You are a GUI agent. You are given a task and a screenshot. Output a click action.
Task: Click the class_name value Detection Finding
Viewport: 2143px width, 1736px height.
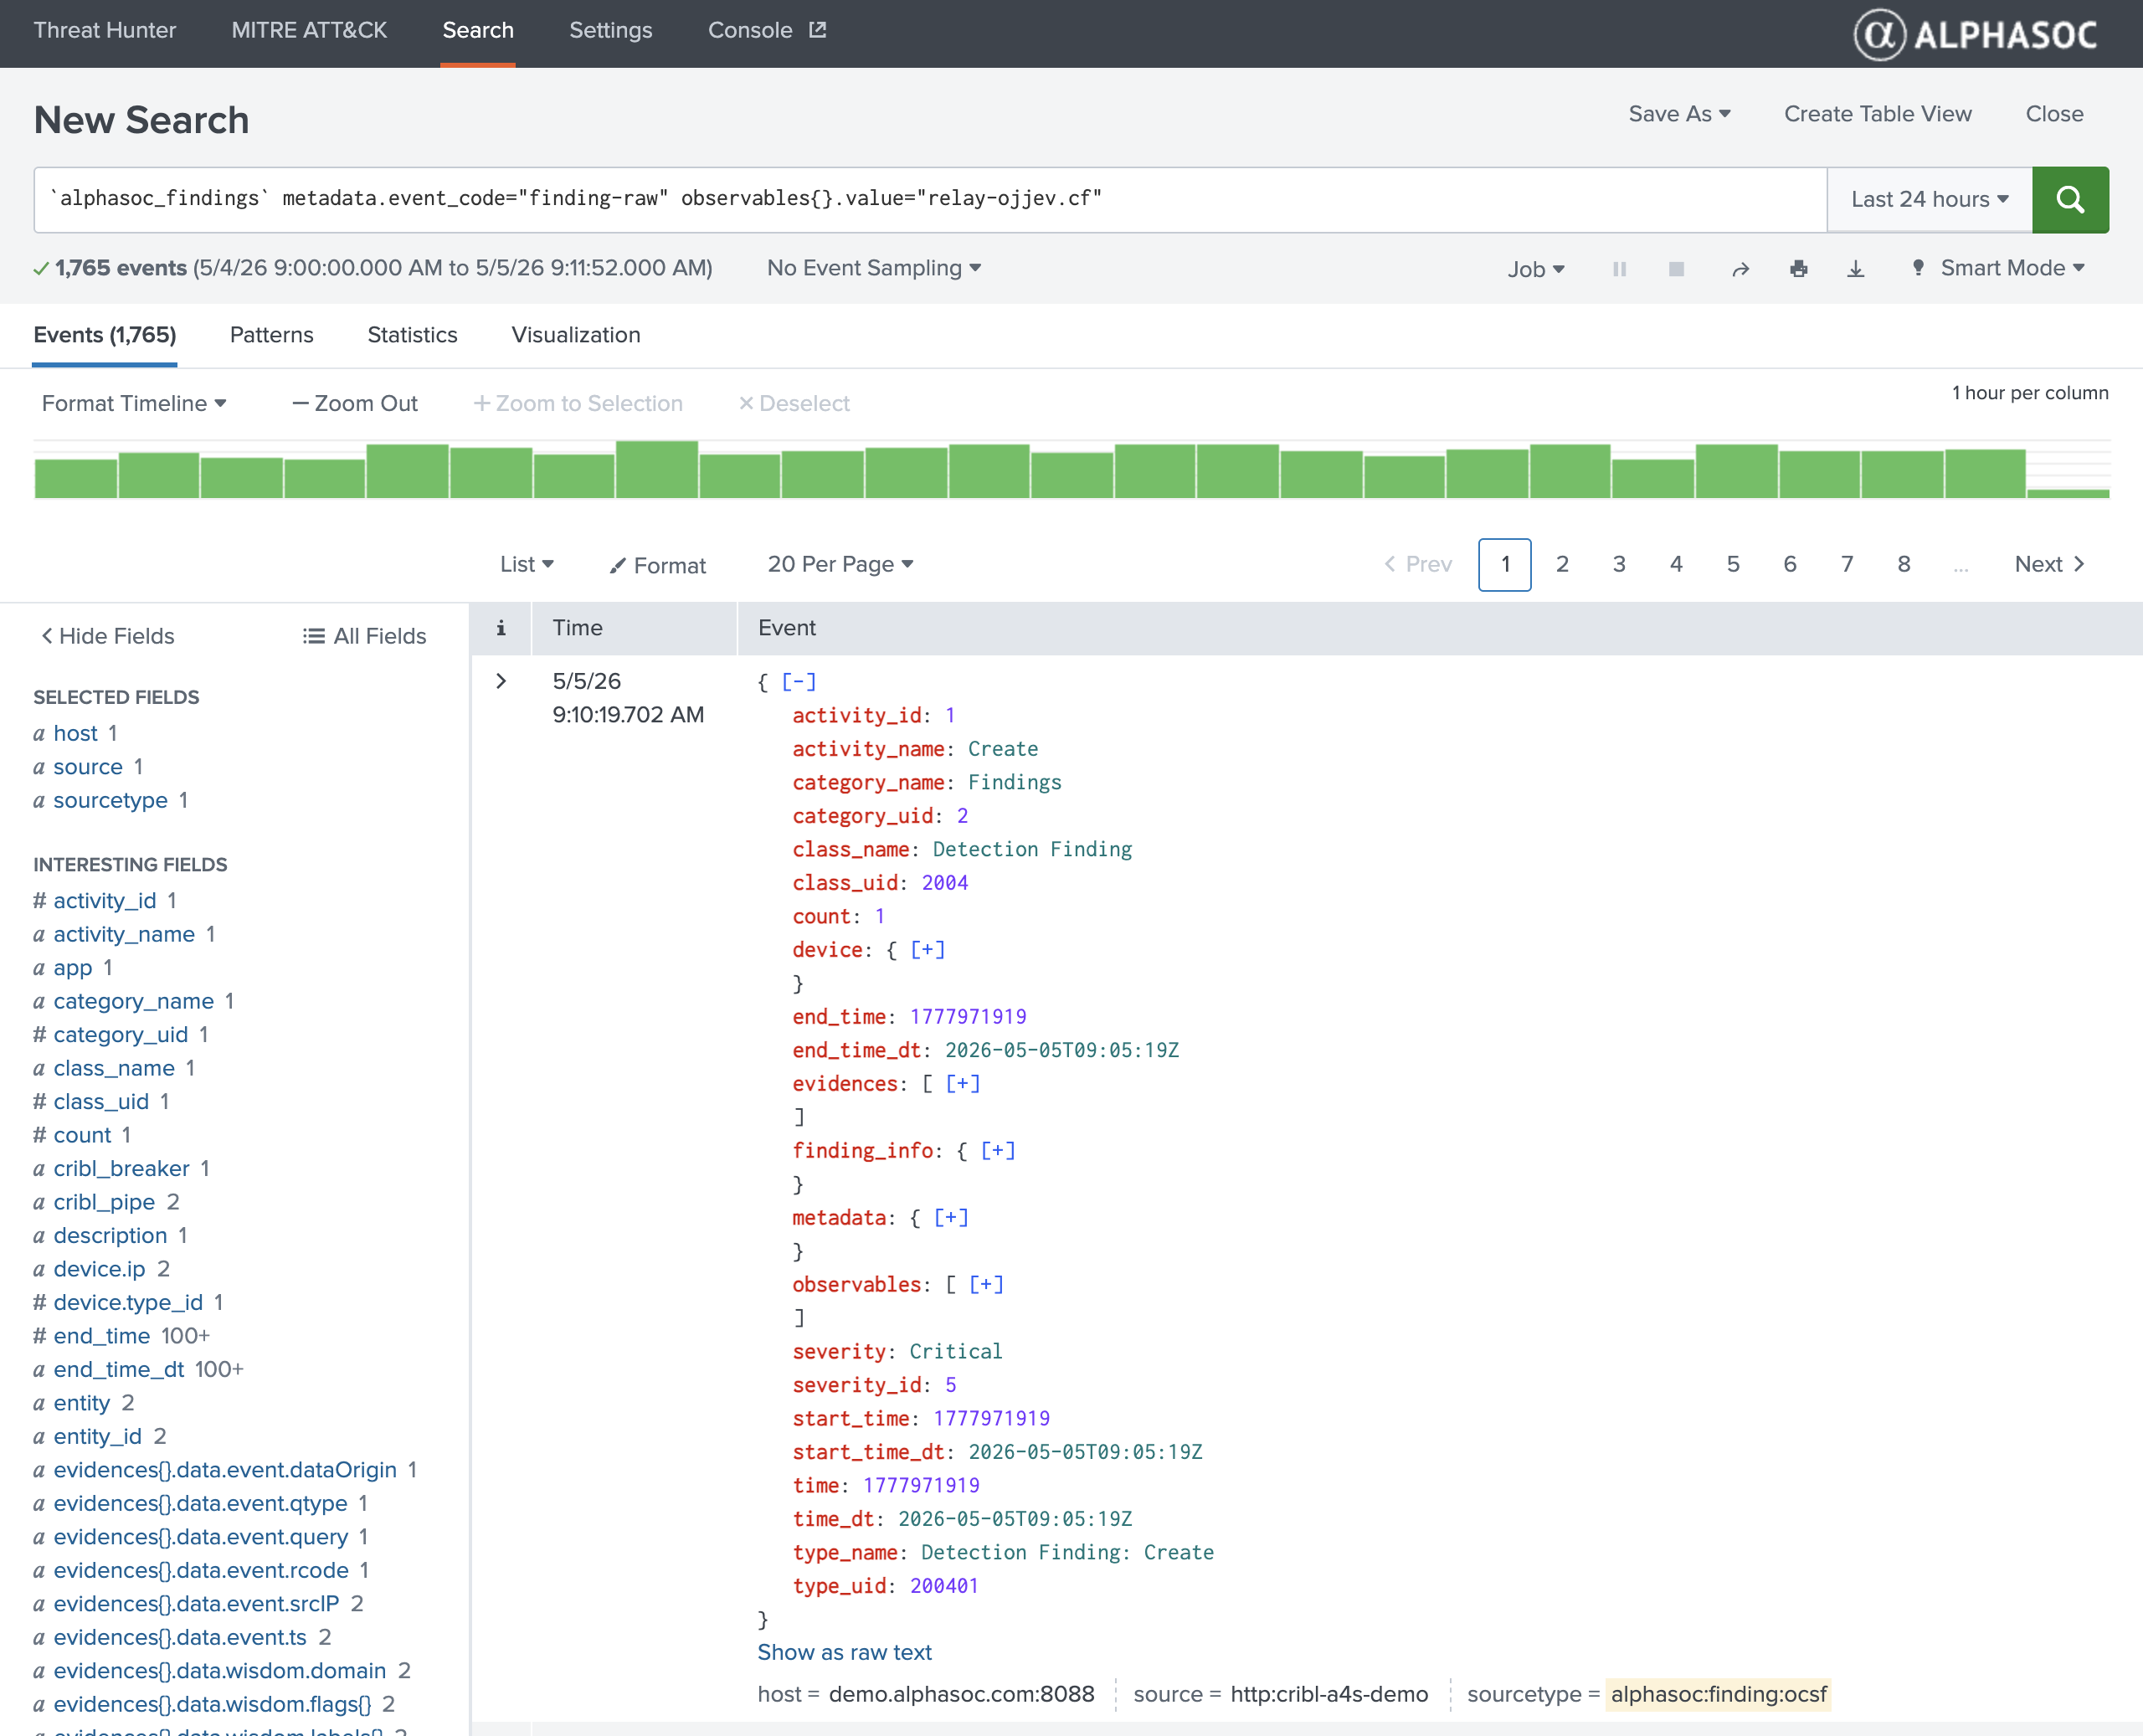(x=1032, y=850)
